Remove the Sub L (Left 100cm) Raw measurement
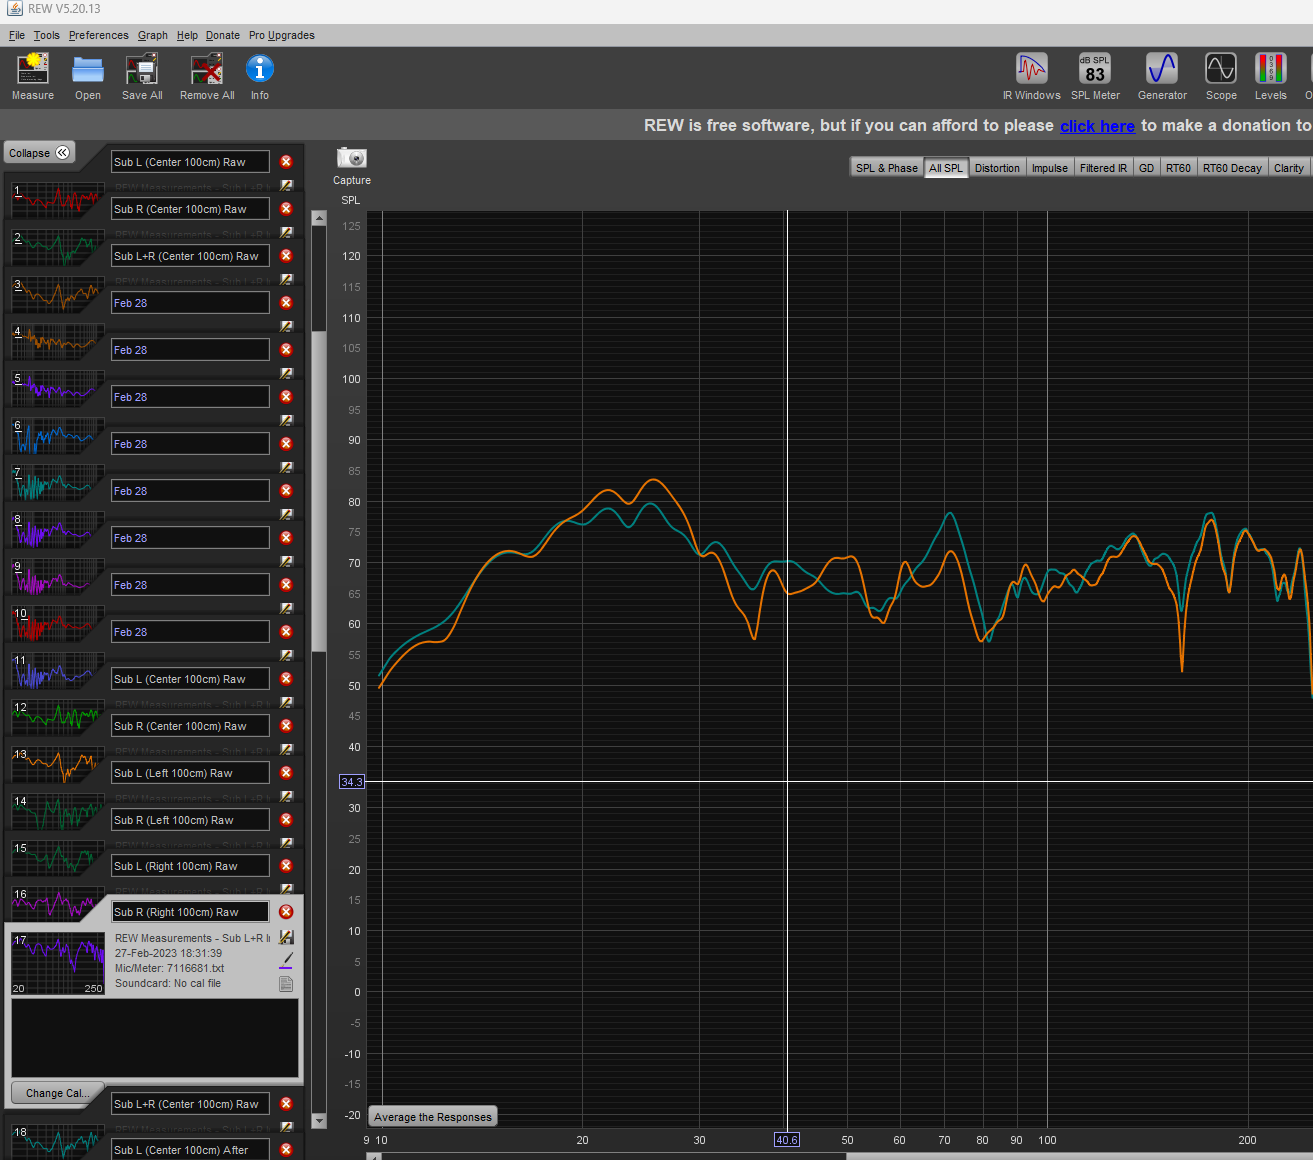Screen dimensions: 1313x1160 pyautogui.click(x=286, y=773)
